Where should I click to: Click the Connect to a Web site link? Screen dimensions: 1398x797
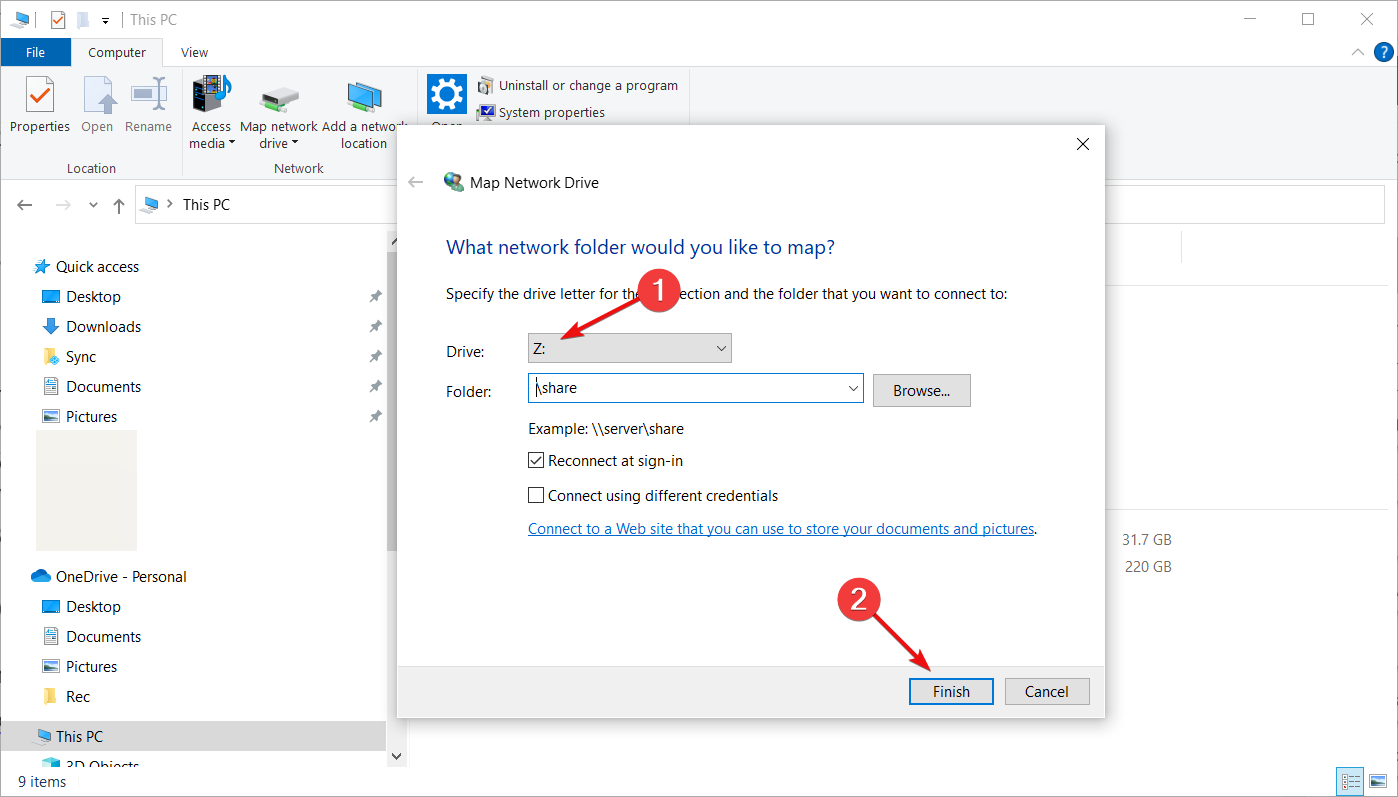tap(781, 529)
